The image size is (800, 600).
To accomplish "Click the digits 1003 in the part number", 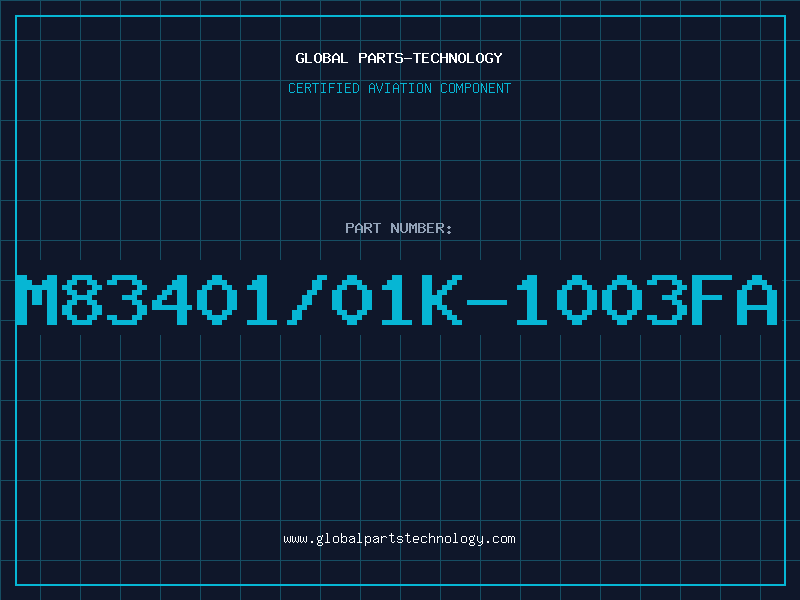I will pyautogui.click(x=601, y=300).
